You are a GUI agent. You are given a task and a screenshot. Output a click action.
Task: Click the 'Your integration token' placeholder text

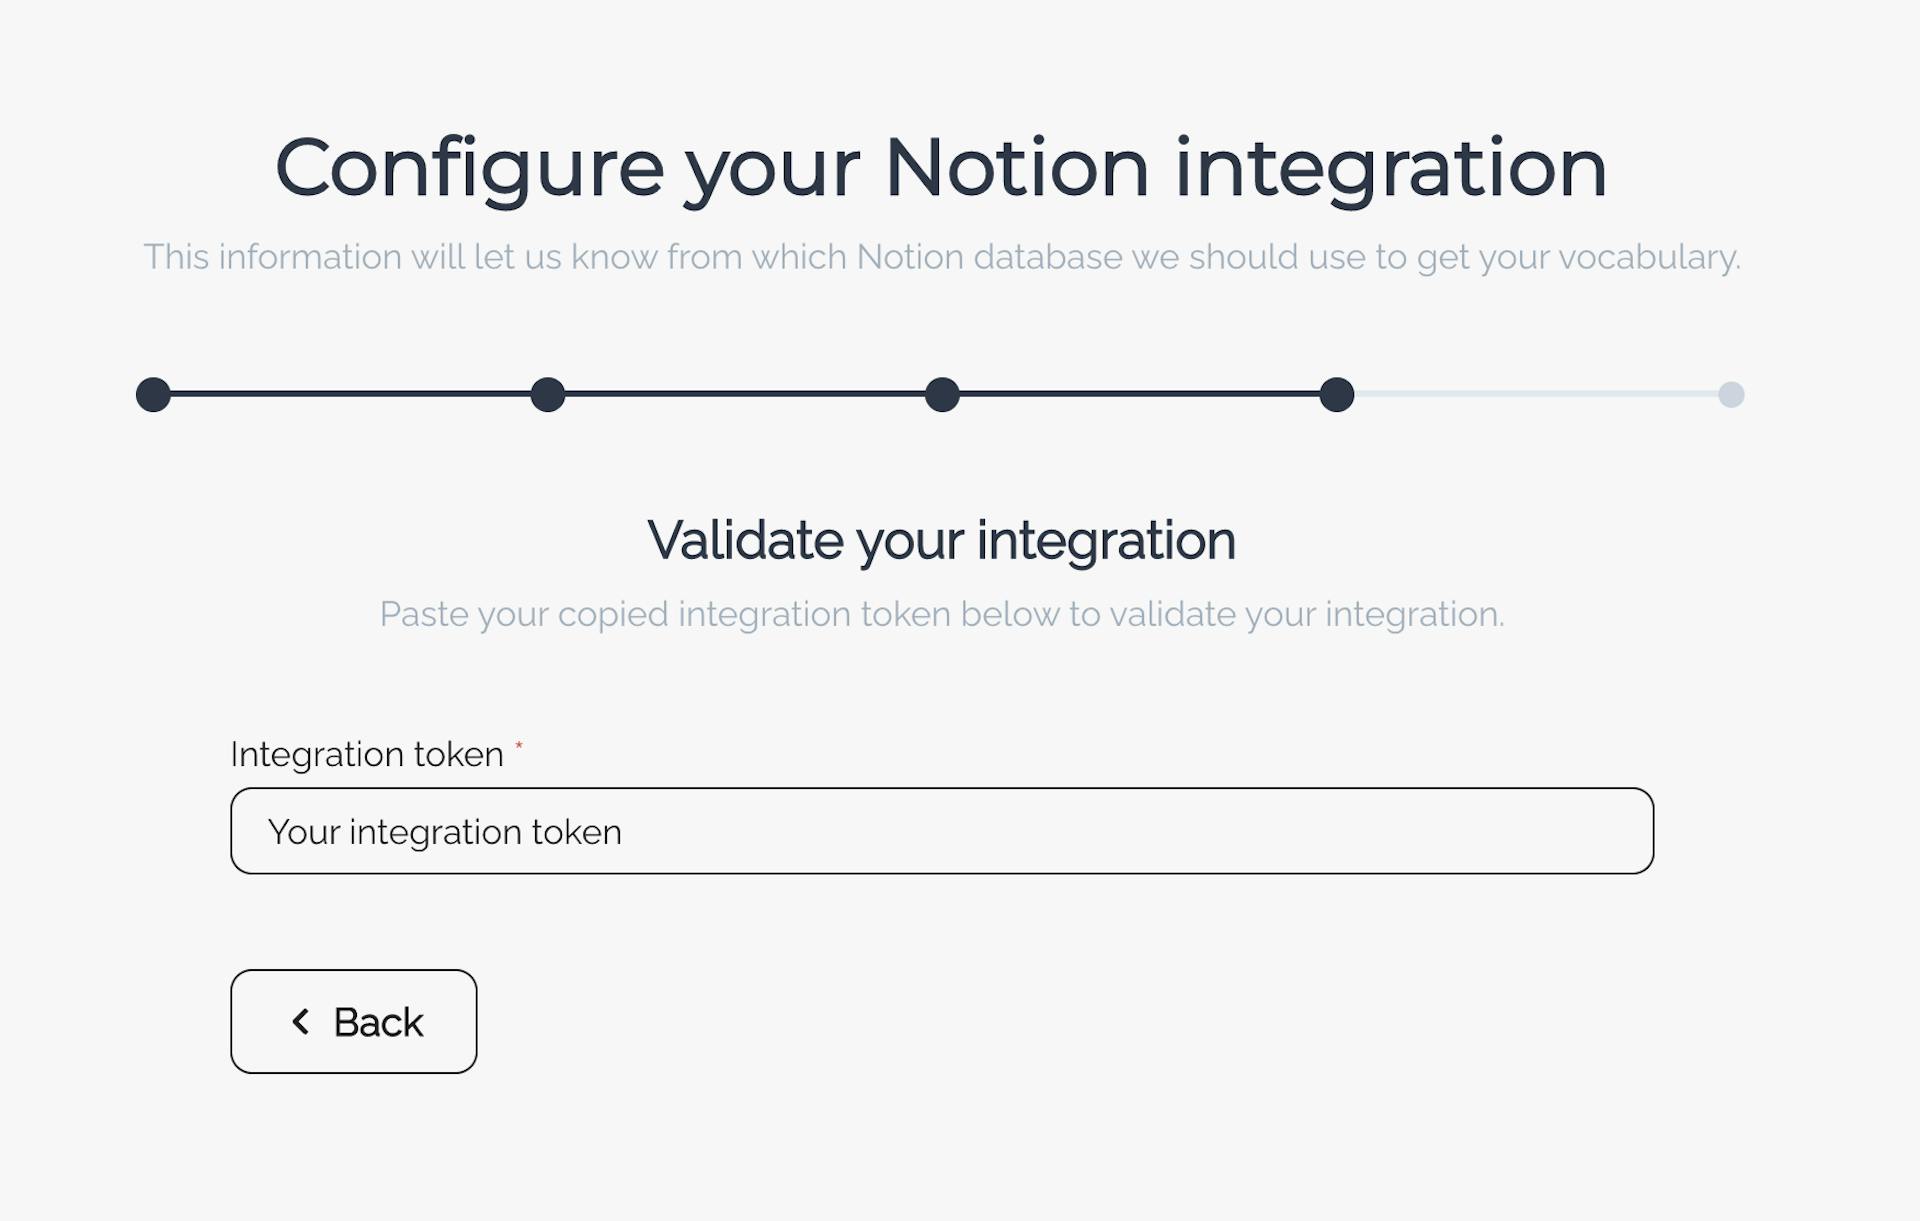pos(445,832)
